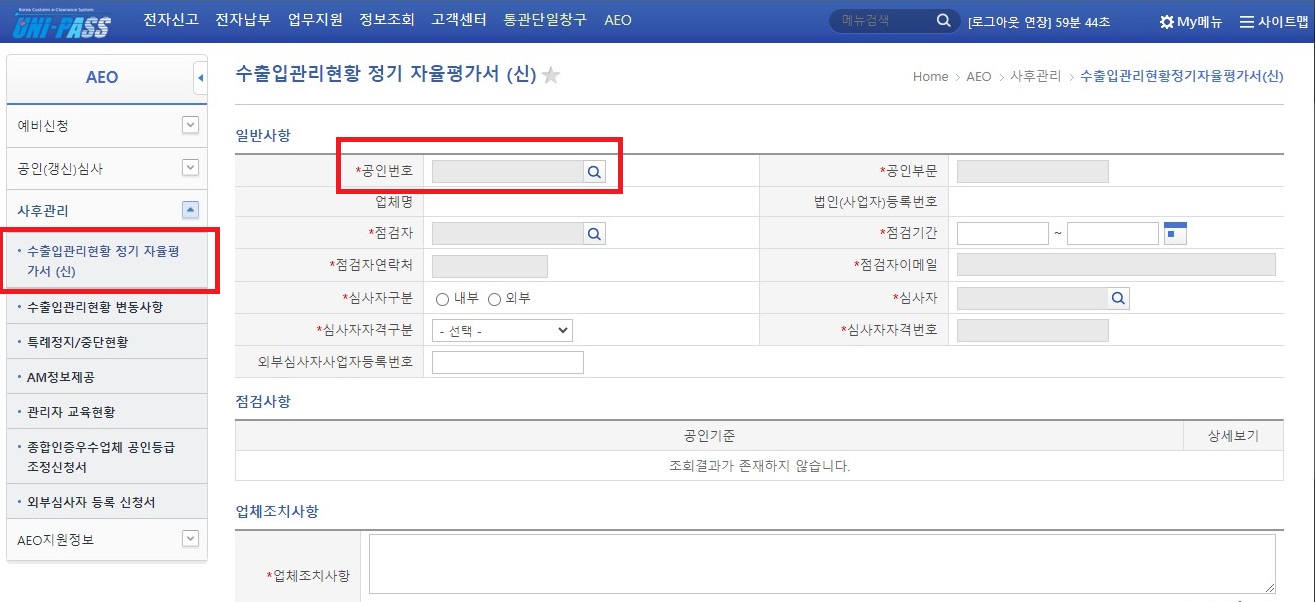Open the 정보조회 top menu

[x=387, y=20]
